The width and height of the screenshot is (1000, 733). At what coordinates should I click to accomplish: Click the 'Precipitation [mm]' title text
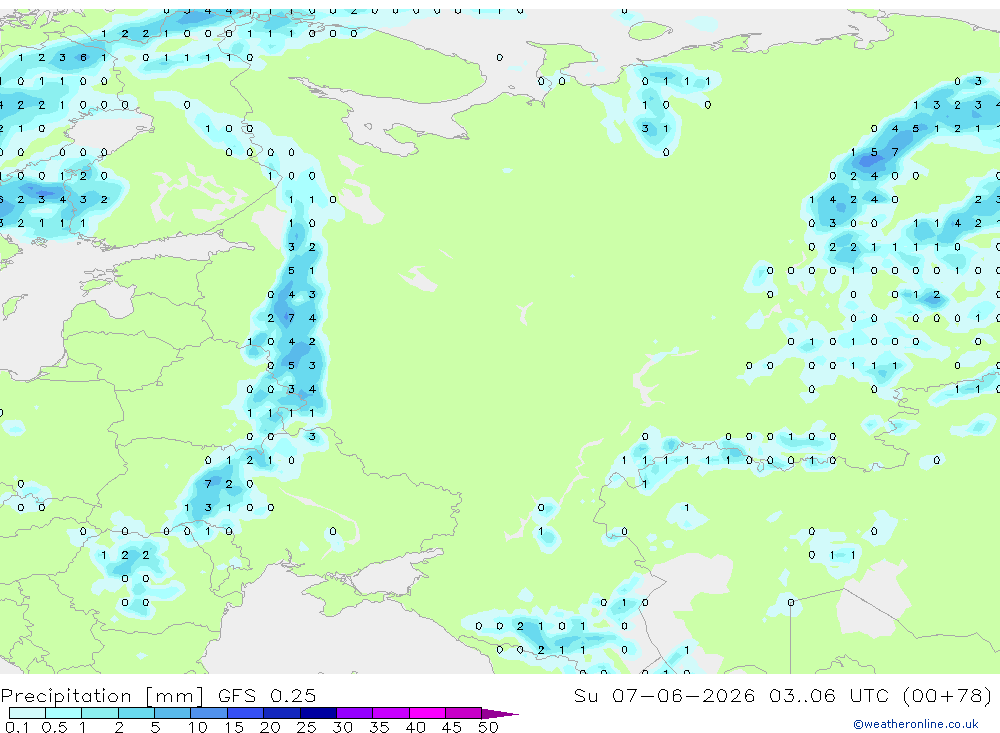[102, 695]
